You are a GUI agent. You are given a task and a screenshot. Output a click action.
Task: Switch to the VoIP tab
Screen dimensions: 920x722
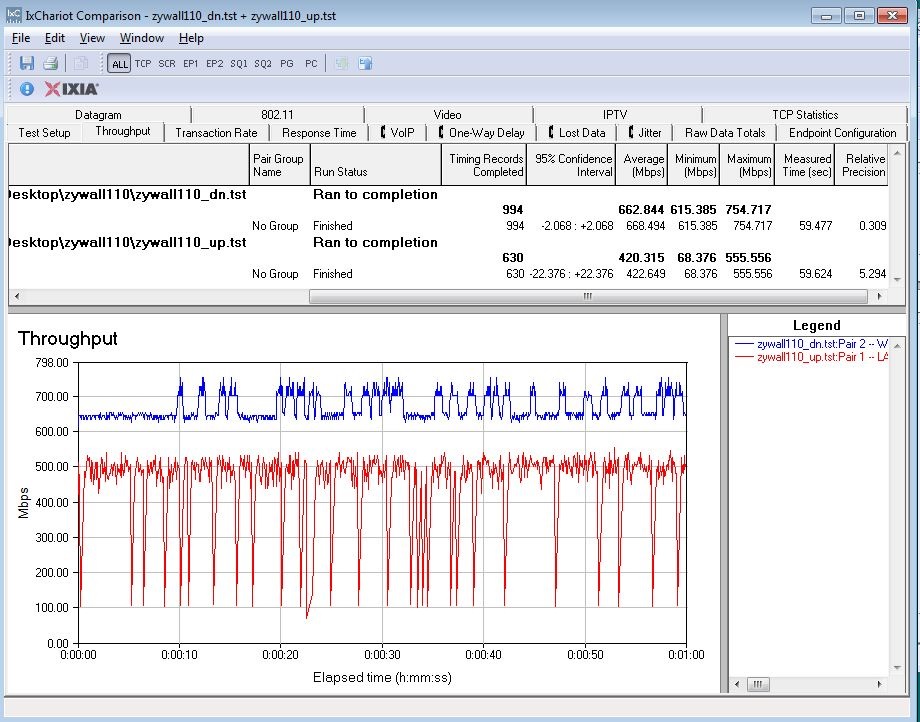[x=397, y=133]
